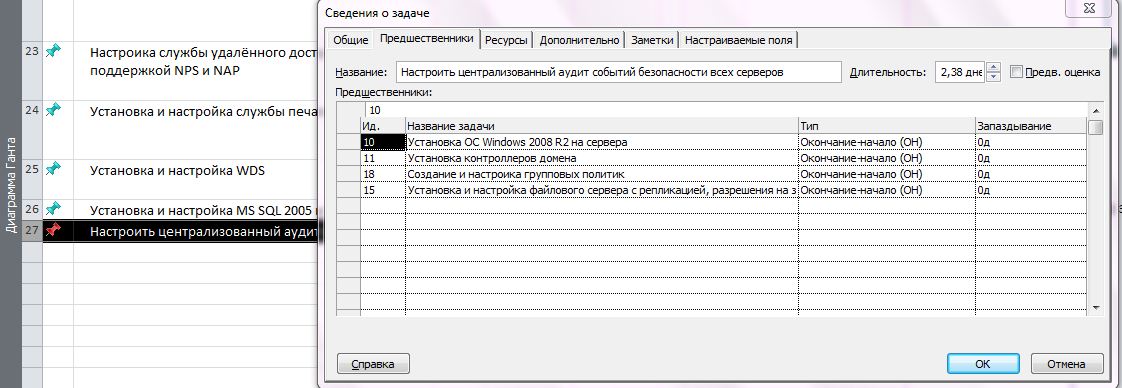This screenshot has height=388, width=1122.
Task: Increase duration with the up spinner arrow
Action: pyautogui.click(x=993, y=67)
